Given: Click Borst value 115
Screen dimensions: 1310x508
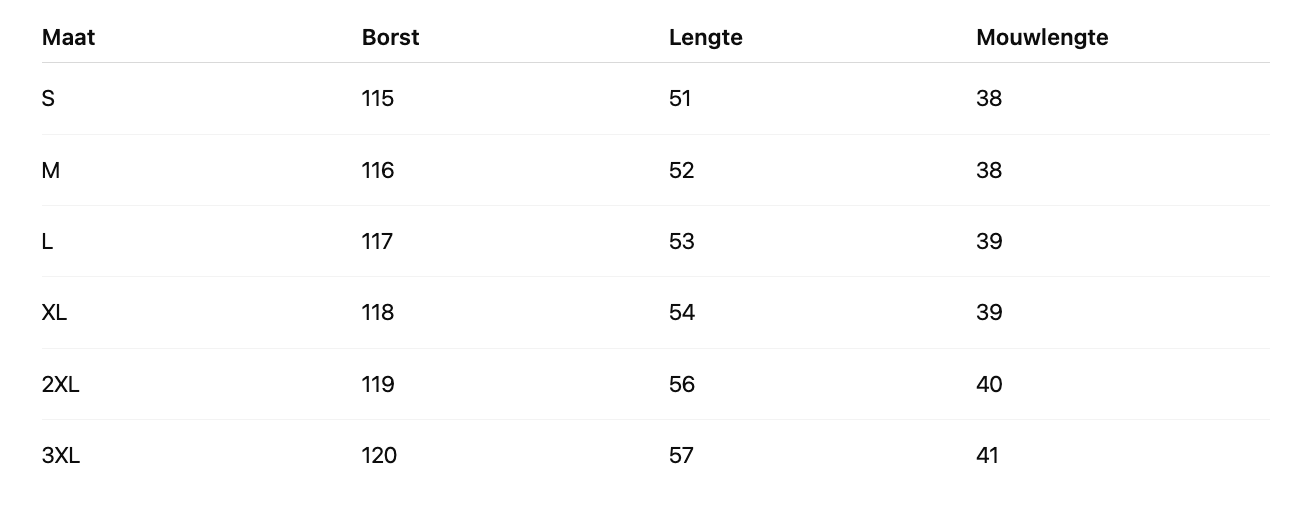Looking at the screenshot, I should click(378, 99).
